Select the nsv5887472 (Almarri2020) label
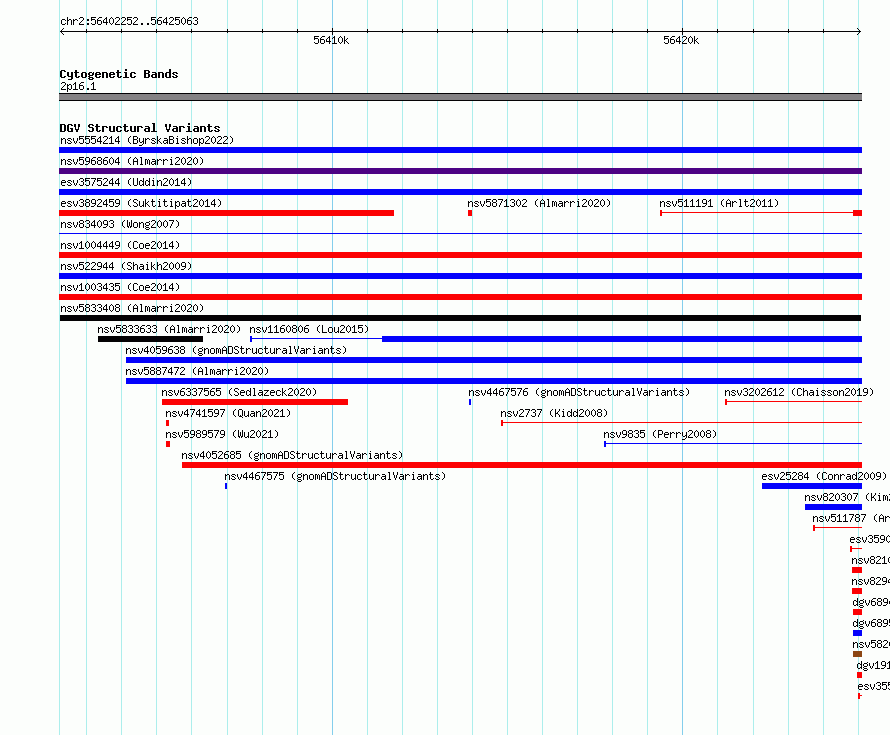The height and width of the screenshot is (735, 890). tap(197, 371)
